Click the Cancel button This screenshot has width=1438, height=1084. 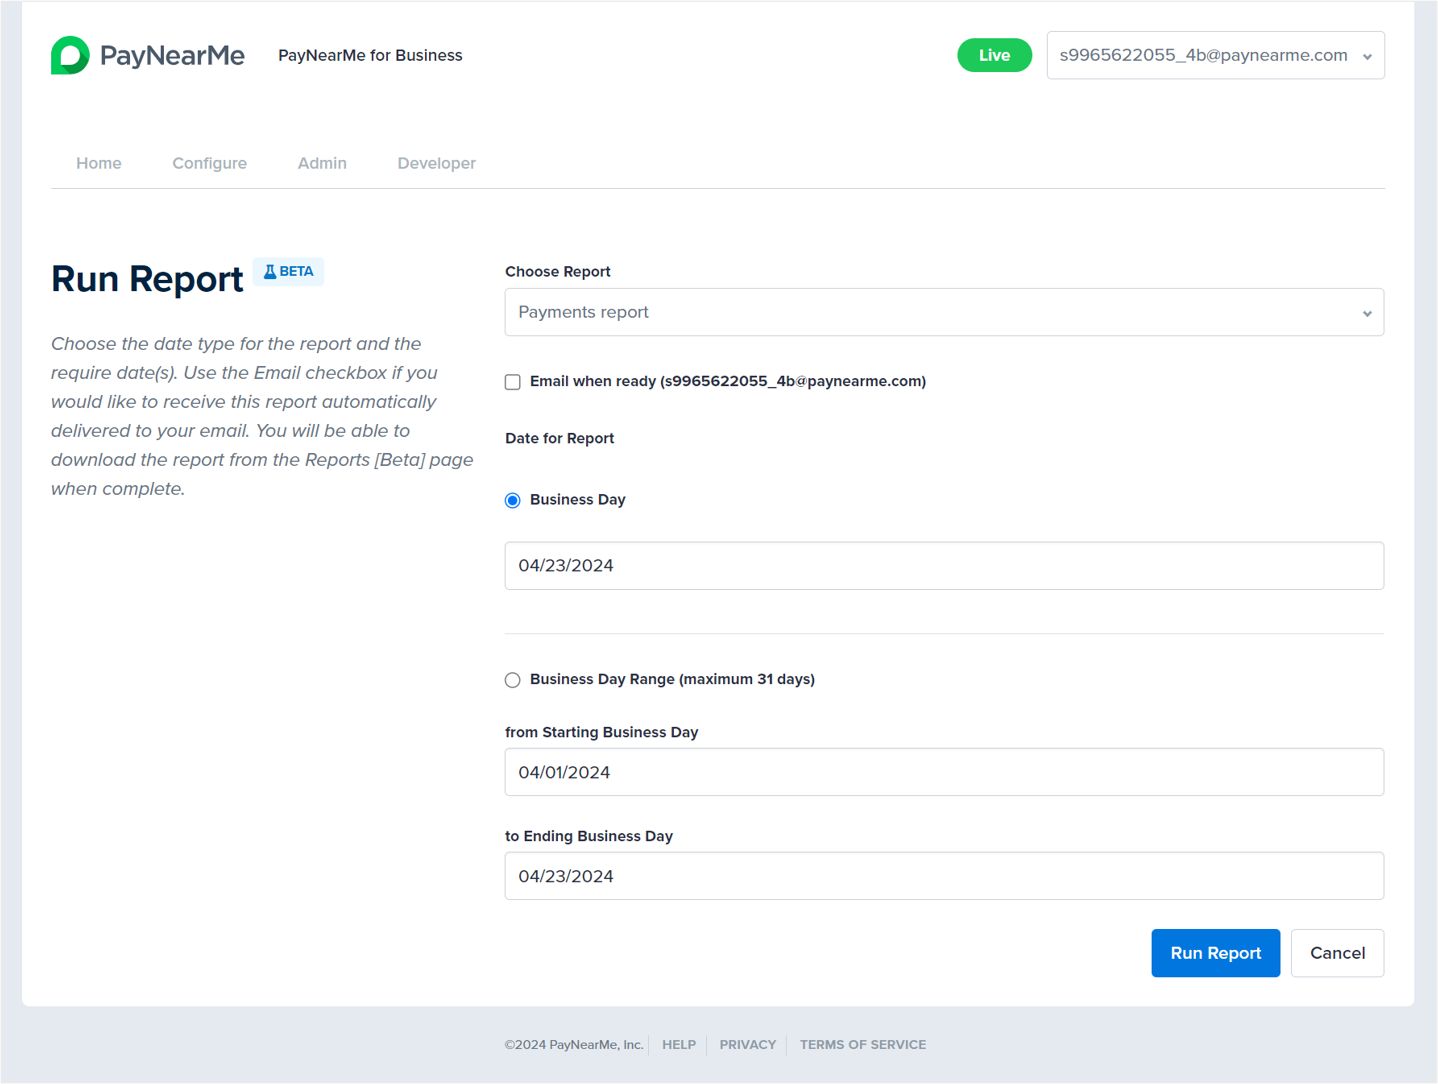coord(1337,953)
